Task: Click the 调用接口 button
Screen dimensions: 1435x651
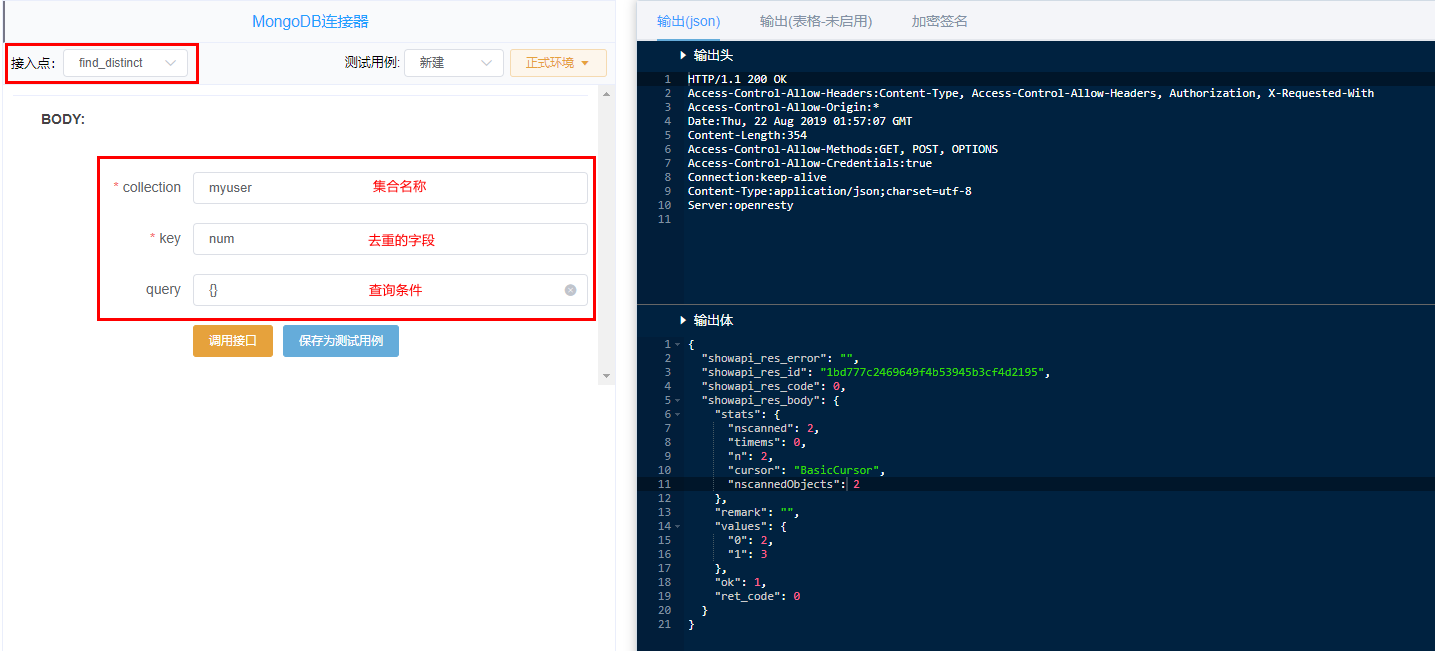Action: click(233, 341)
